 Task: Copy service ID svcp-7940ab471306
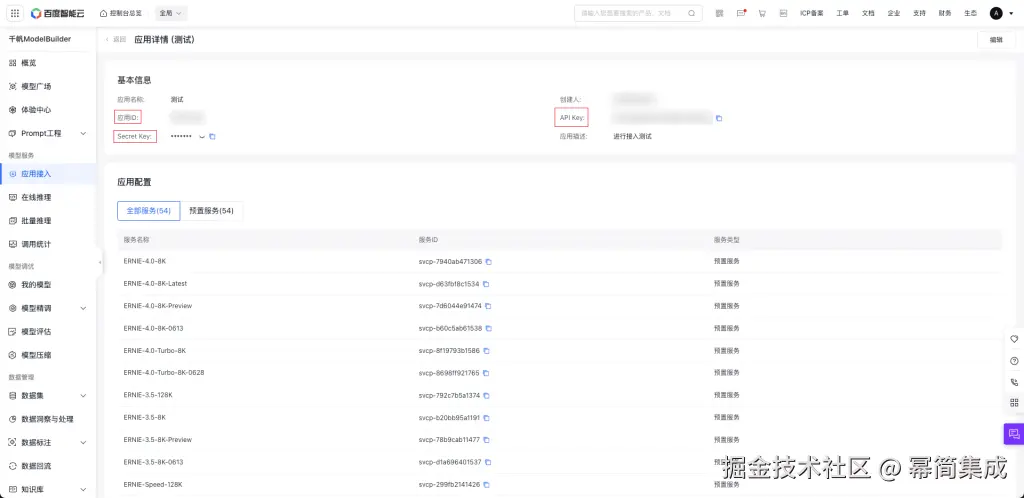click(488, 262)
